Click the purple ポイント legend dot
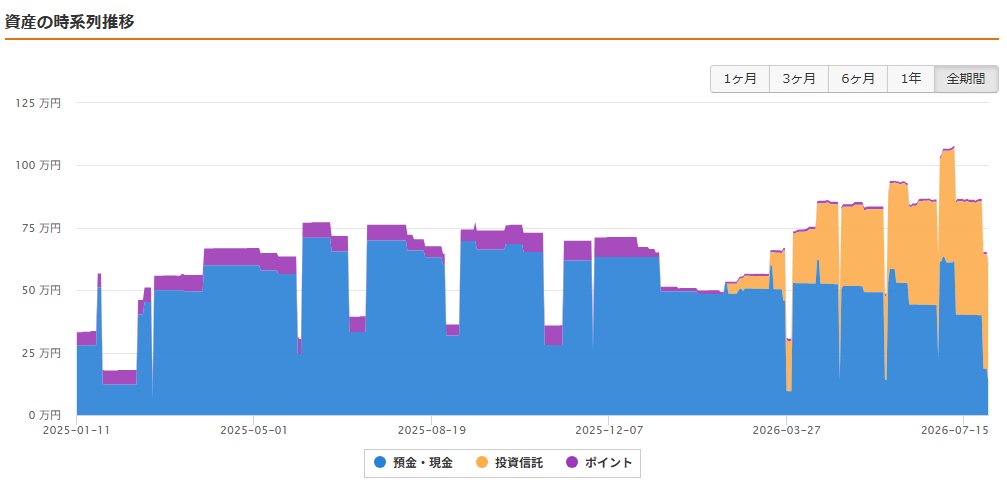 [572, 463]
